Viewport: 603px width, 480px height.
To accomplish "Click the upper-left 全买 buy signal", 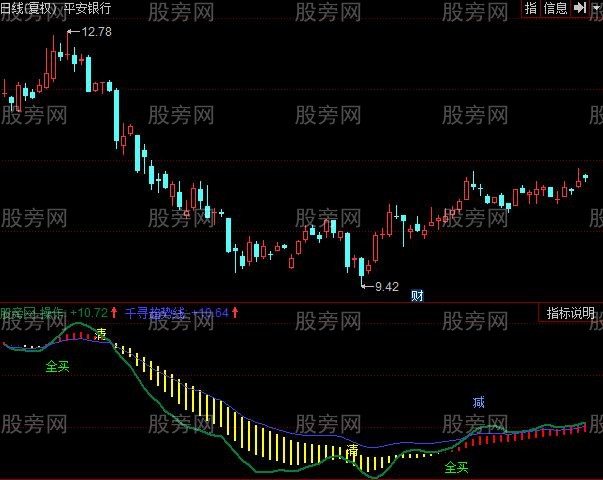I will pyautogui.click(x=57, y=367).
